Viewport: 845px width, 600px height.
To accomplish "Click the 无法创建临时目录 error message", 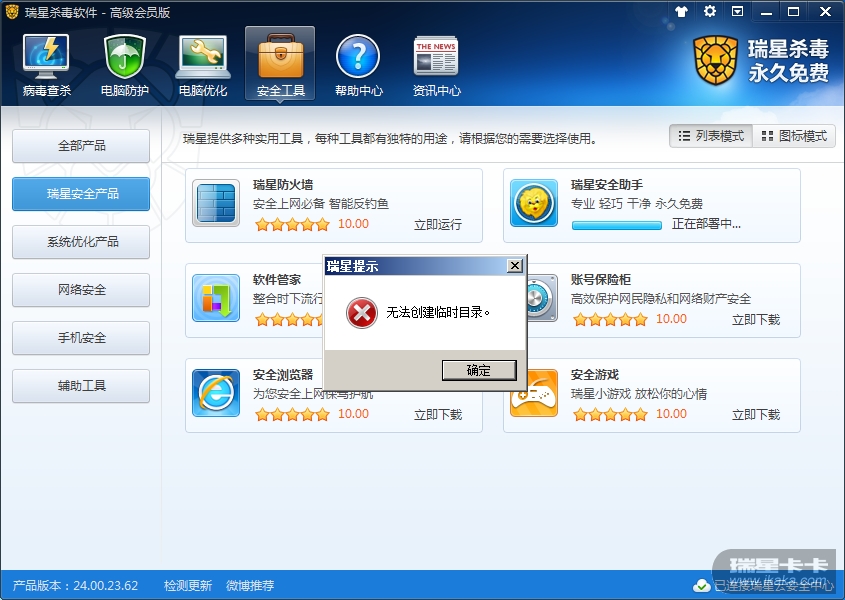I will point(438,313).
